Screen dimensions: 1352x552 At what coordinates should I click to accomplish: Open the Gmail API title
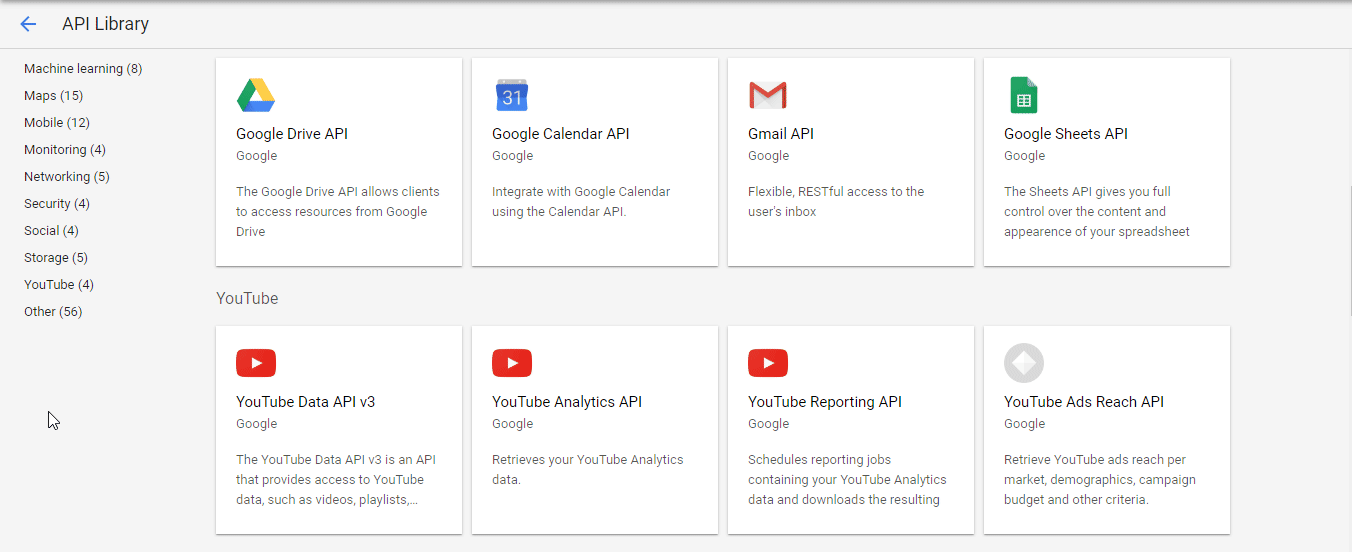tap(781, 134)
